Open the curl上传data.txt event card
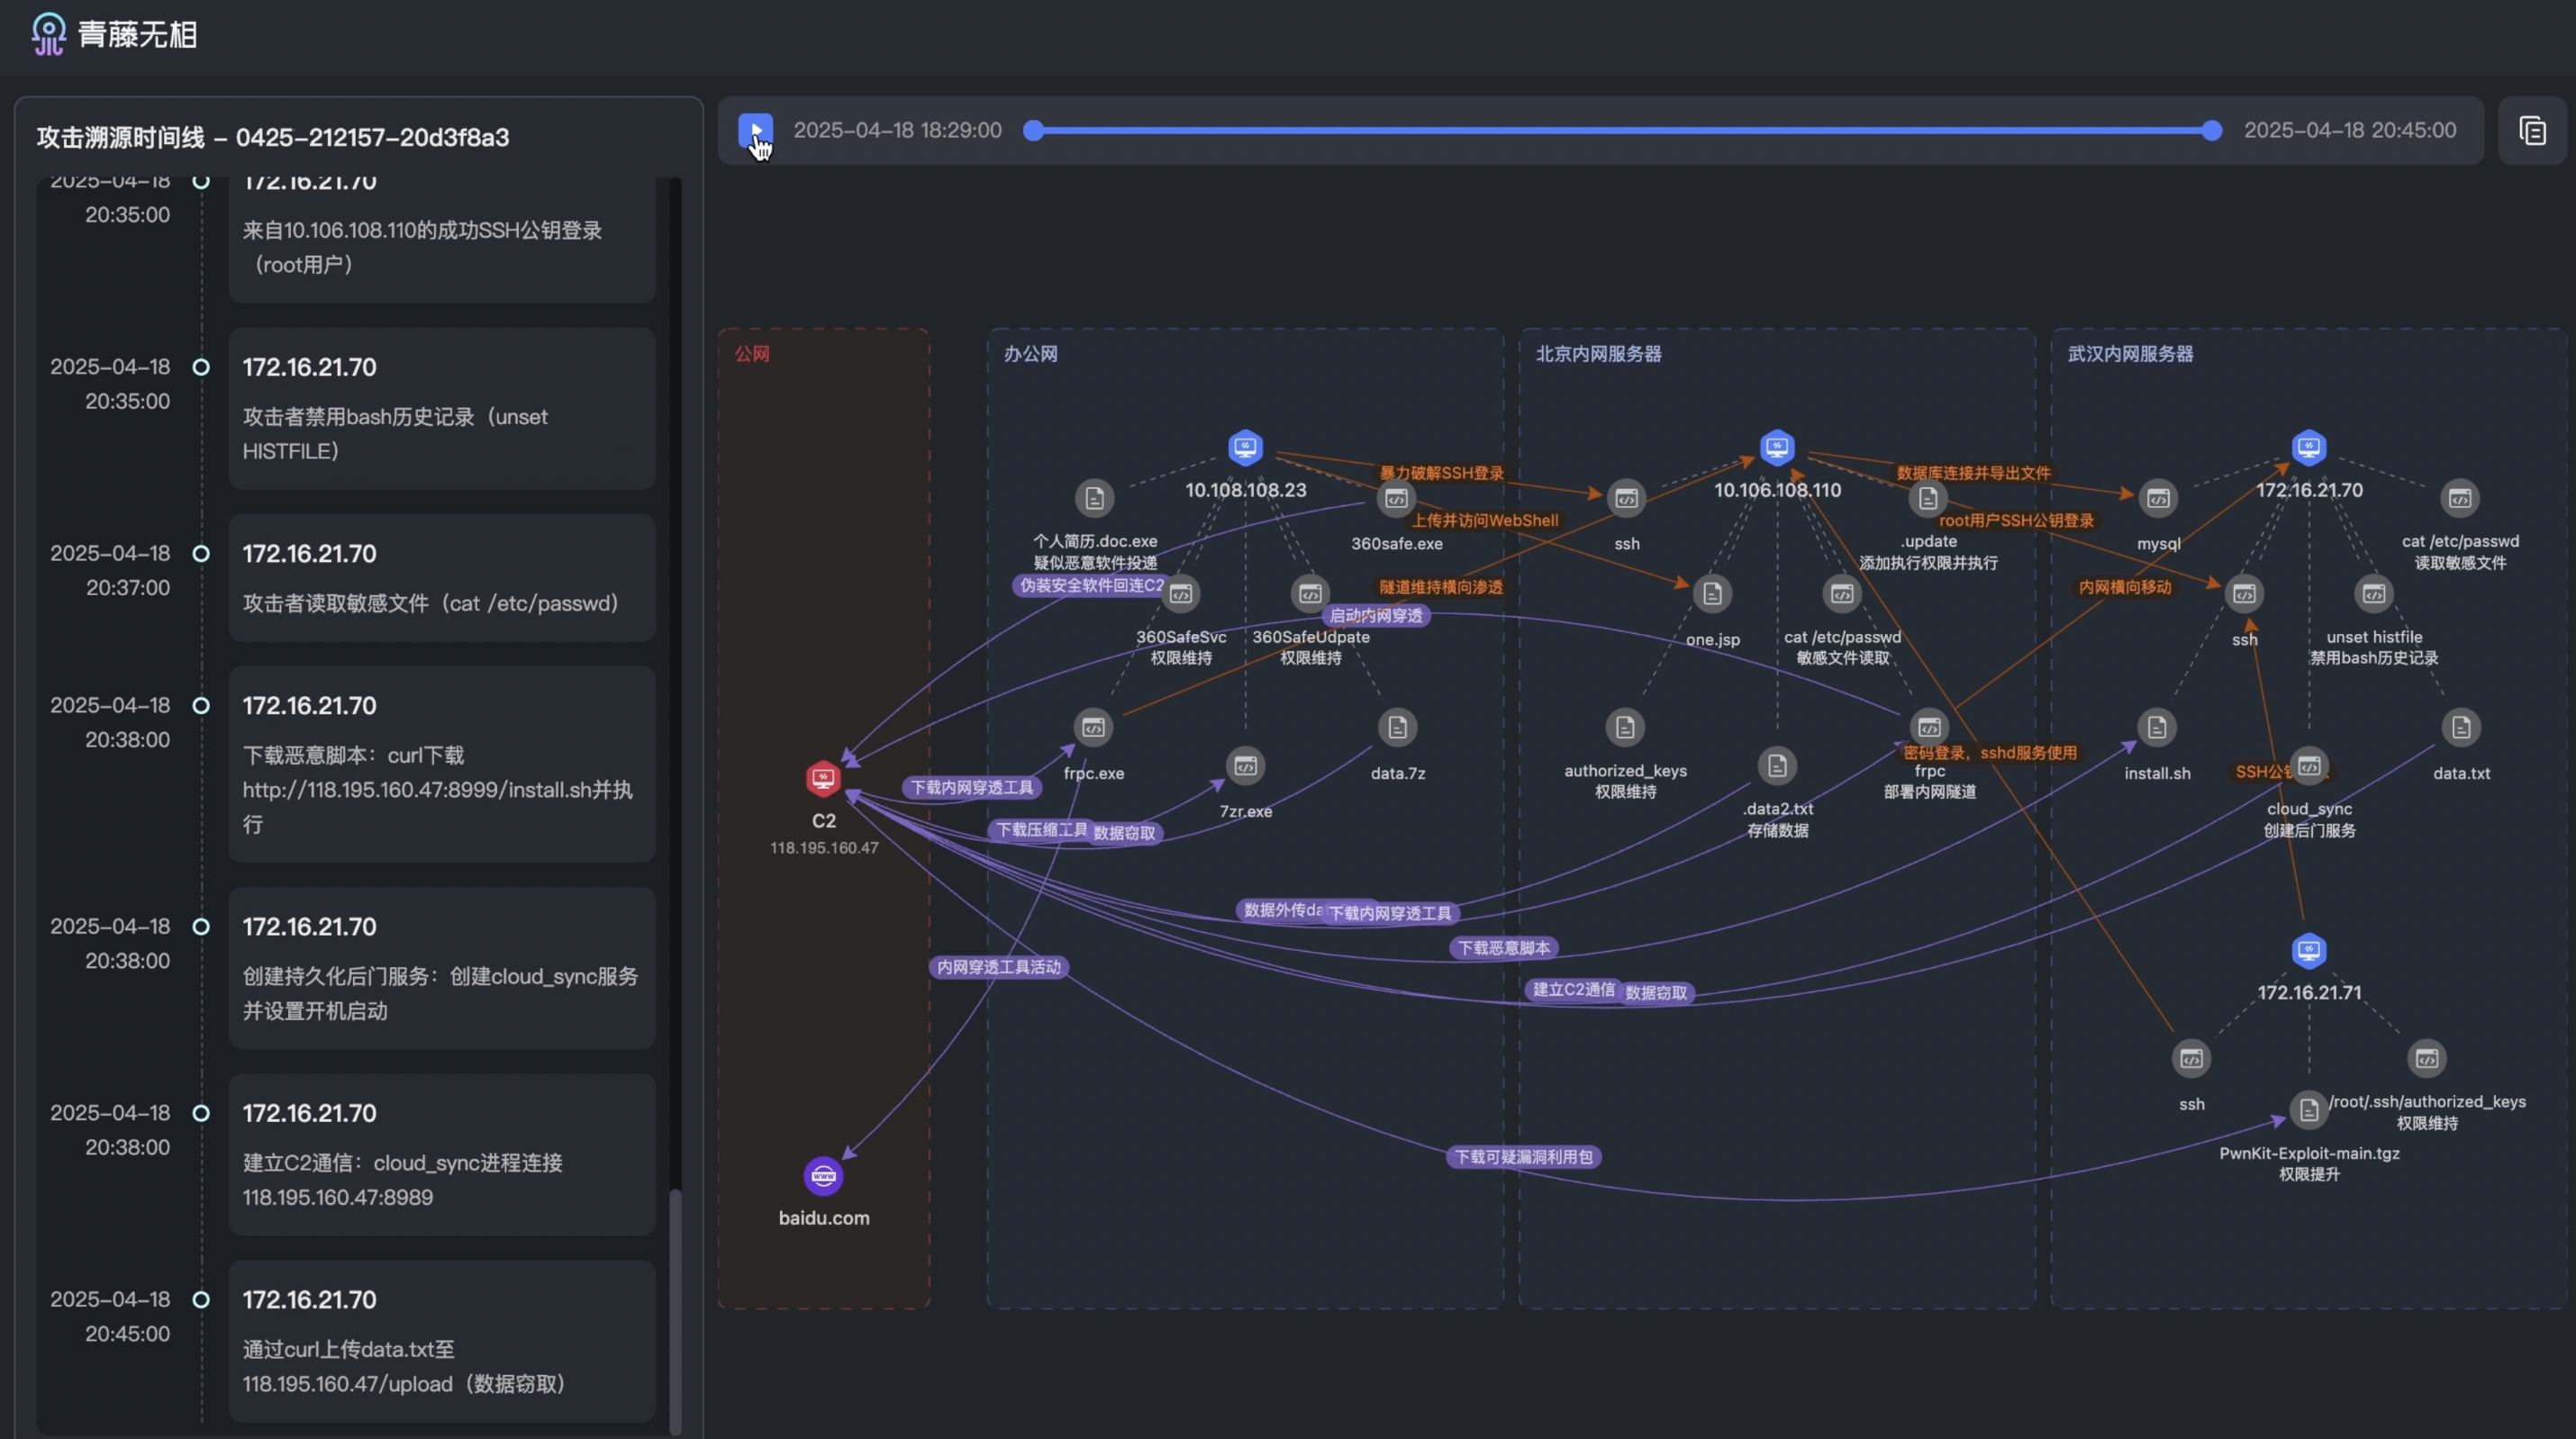Screen dimensions: 2576x1439 442,1340
